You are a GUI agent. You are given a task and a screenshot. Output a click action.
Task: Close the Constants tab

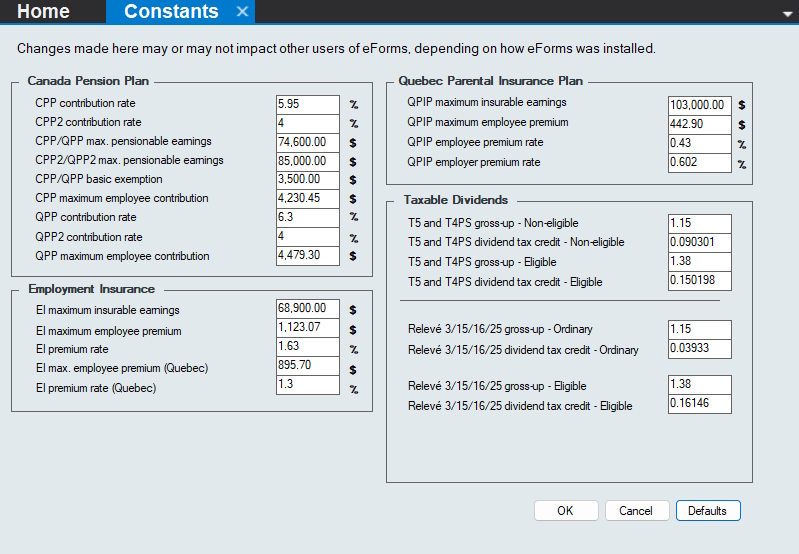point(242,12)
